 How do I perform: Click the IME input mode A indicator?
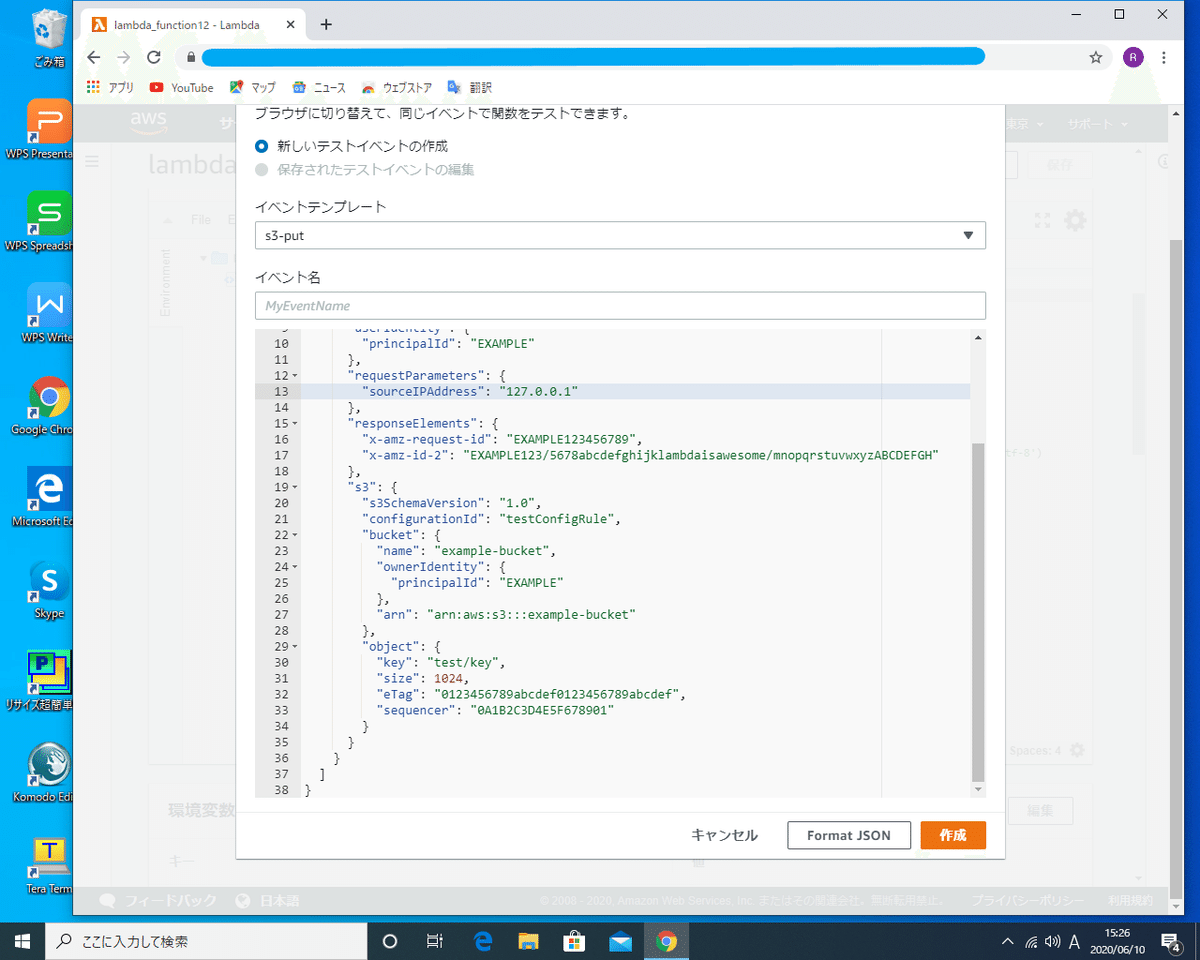coord(1075,941)
